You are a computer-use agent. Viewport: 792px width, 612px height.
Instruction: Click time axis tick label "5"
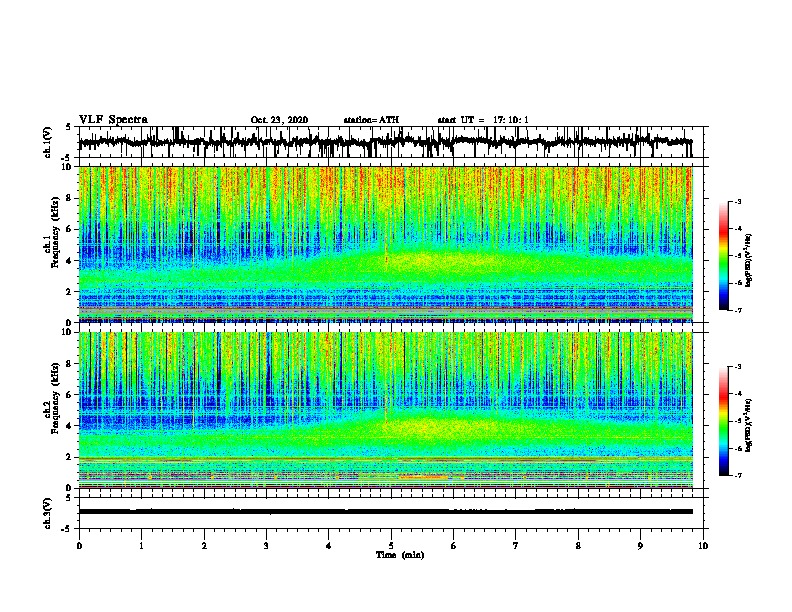pos(391,546)
